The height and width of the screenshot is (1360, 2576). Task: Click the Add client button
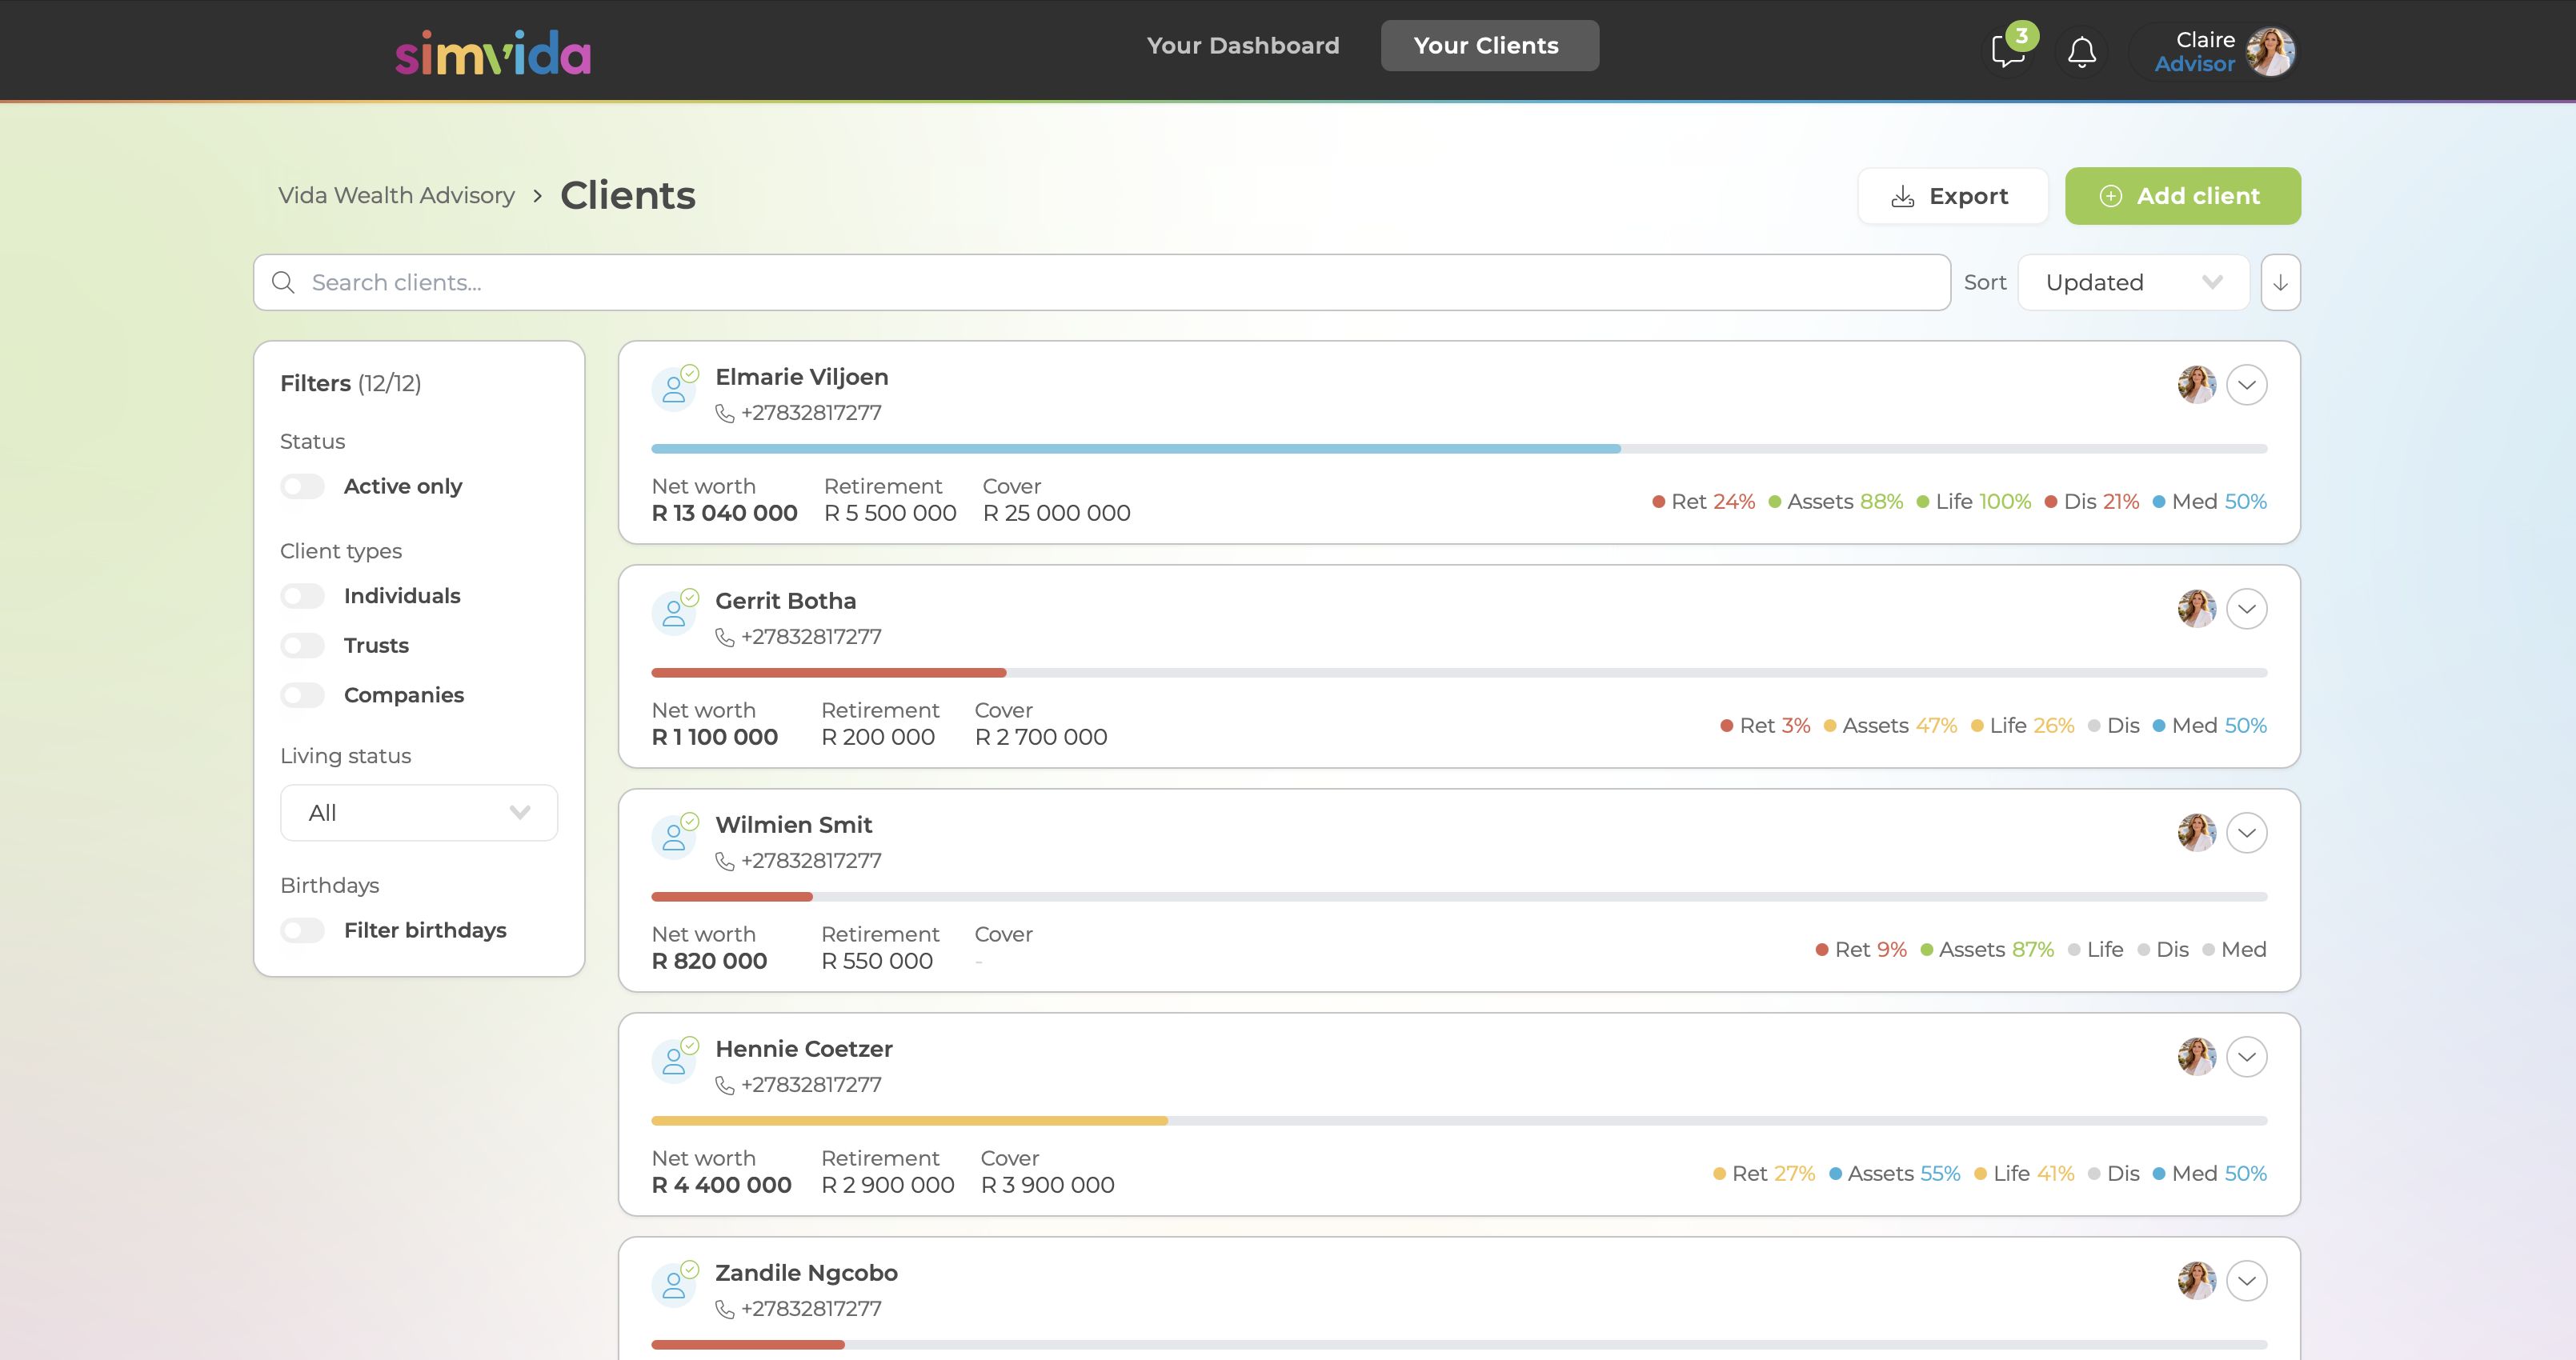[2183, 196]
